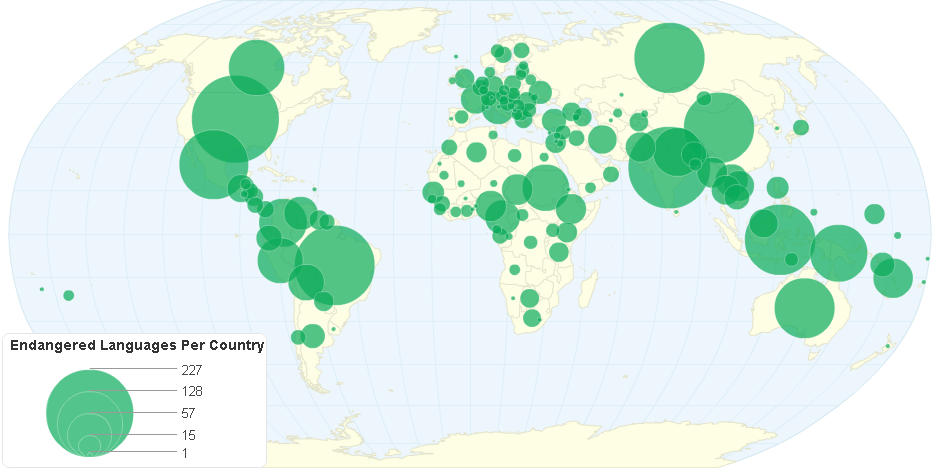Viewport: 940px width, 468px height.
Task: Select the large bubble over the United States
Action: [235, 119]
